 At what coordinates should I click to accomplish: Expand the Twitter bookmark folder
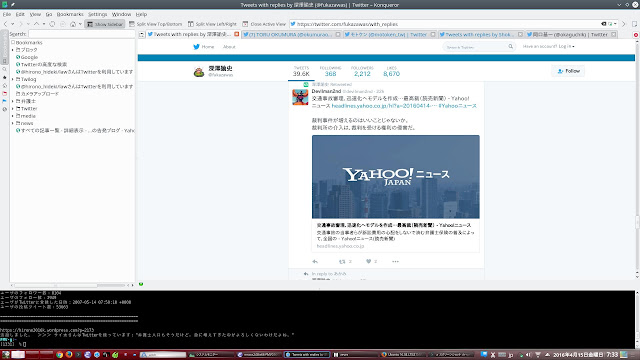click(x=13, y=109)
